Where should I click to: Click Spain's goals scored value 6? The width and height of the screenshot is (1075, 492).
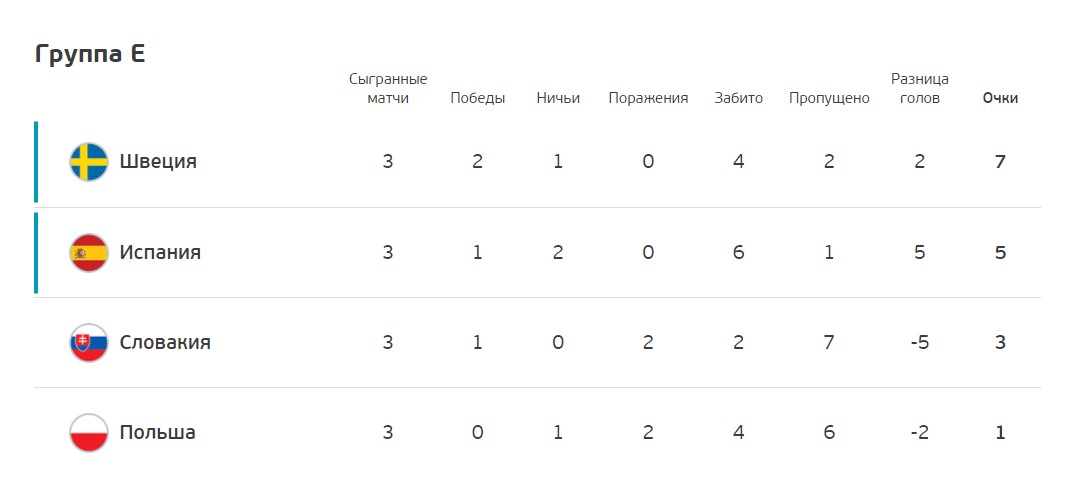point(738,253)
